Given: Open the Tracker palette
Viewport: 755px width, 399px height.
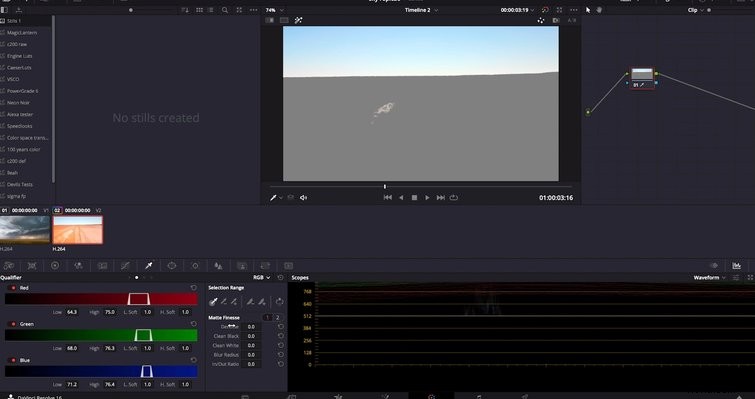Looking at the screenshot, I should coord(195,266).
